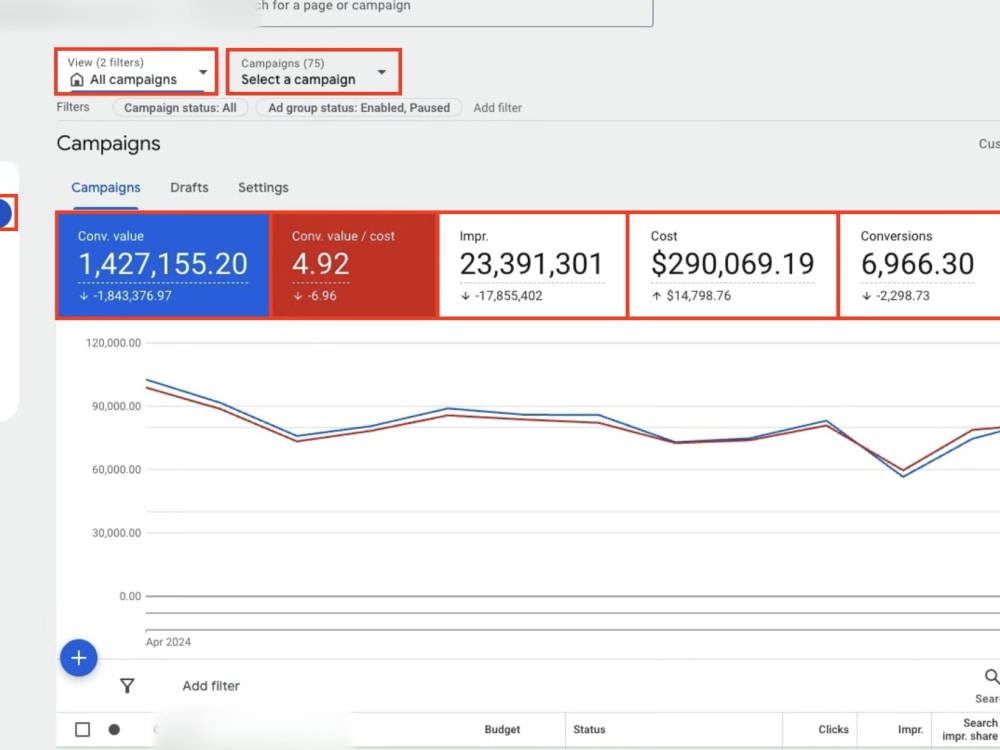This screenshot has width=1000, height=750.
Task: Click the 1,427,155.20 conversion value
Action: tap(163, 264)
